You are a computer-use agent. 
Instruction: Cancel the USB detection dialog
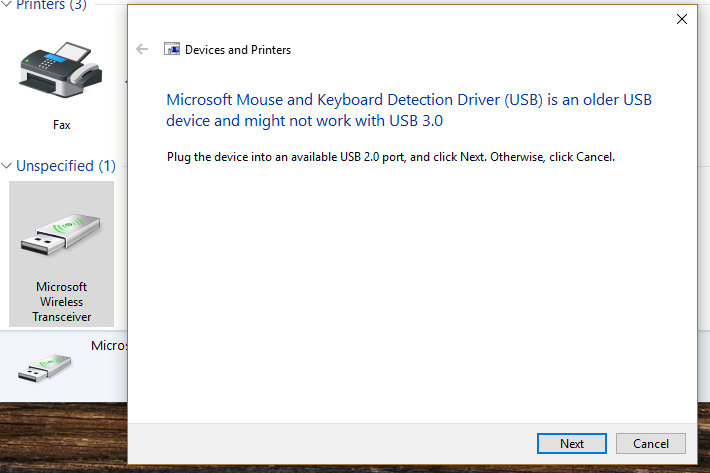click(650, 444)
